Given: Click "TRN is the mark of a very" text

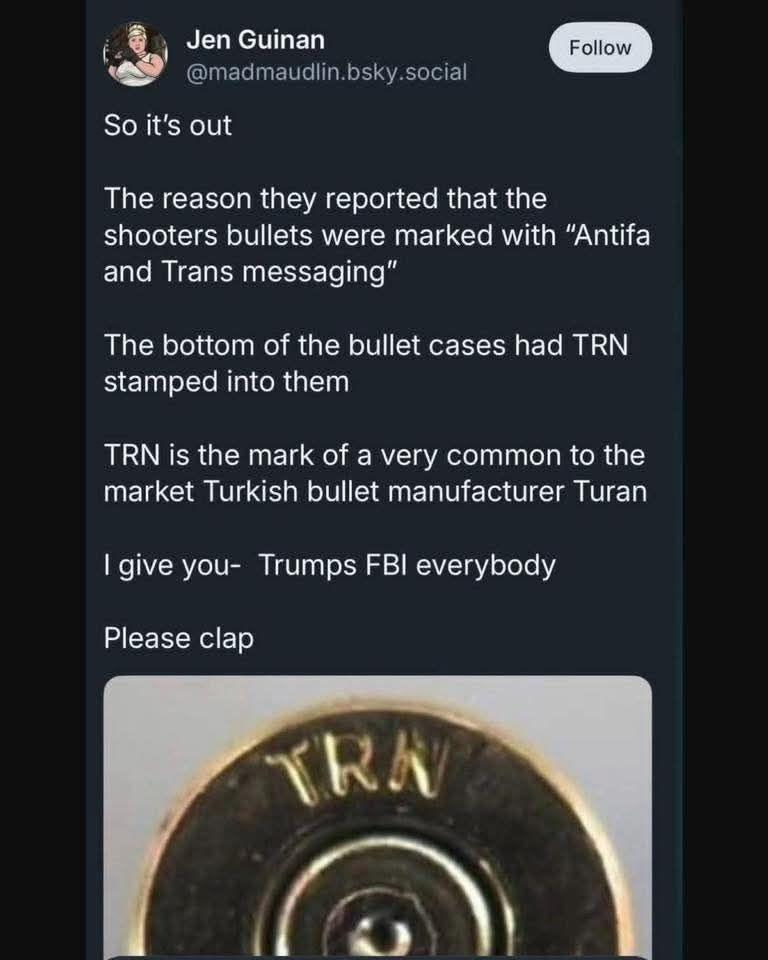Looking at the screenshot, I should [x=271, y=456].
